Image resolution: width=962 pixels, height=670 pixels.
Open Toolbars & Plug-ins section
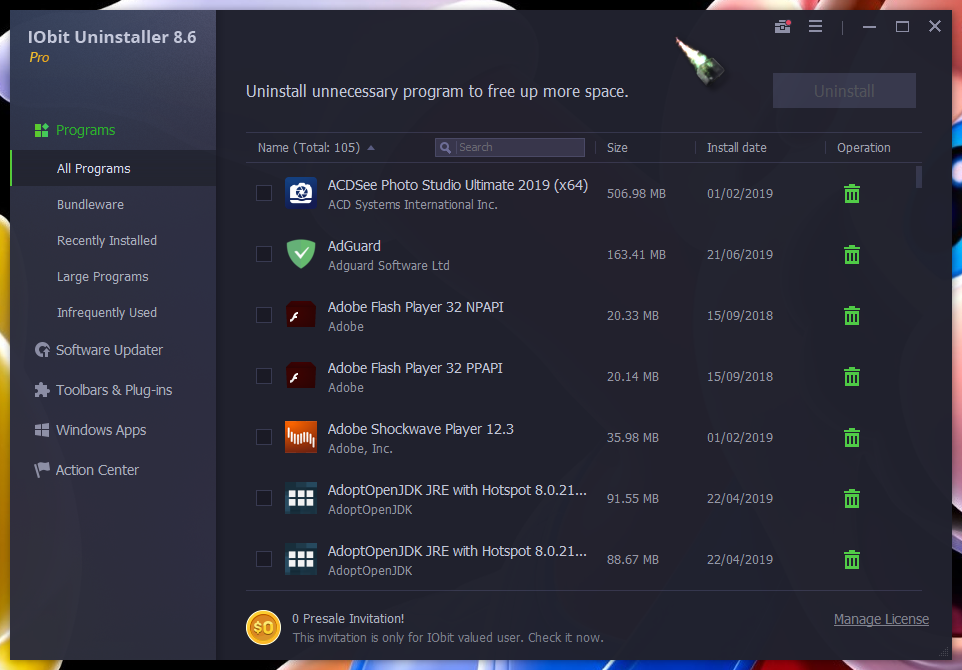coord(103,390)
